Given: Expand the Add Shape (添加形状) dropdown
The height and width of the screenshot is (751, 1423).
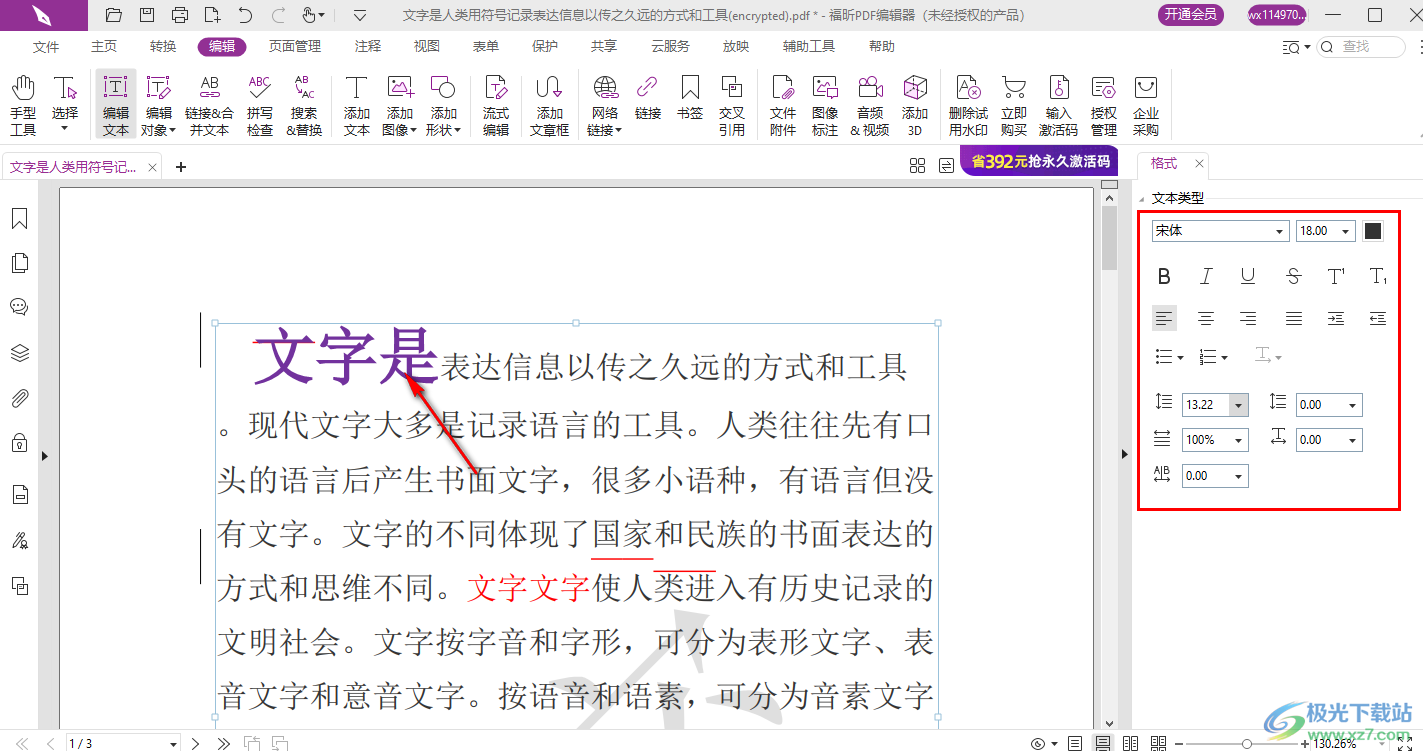Looking at the screenshot, I should point(458,130).
